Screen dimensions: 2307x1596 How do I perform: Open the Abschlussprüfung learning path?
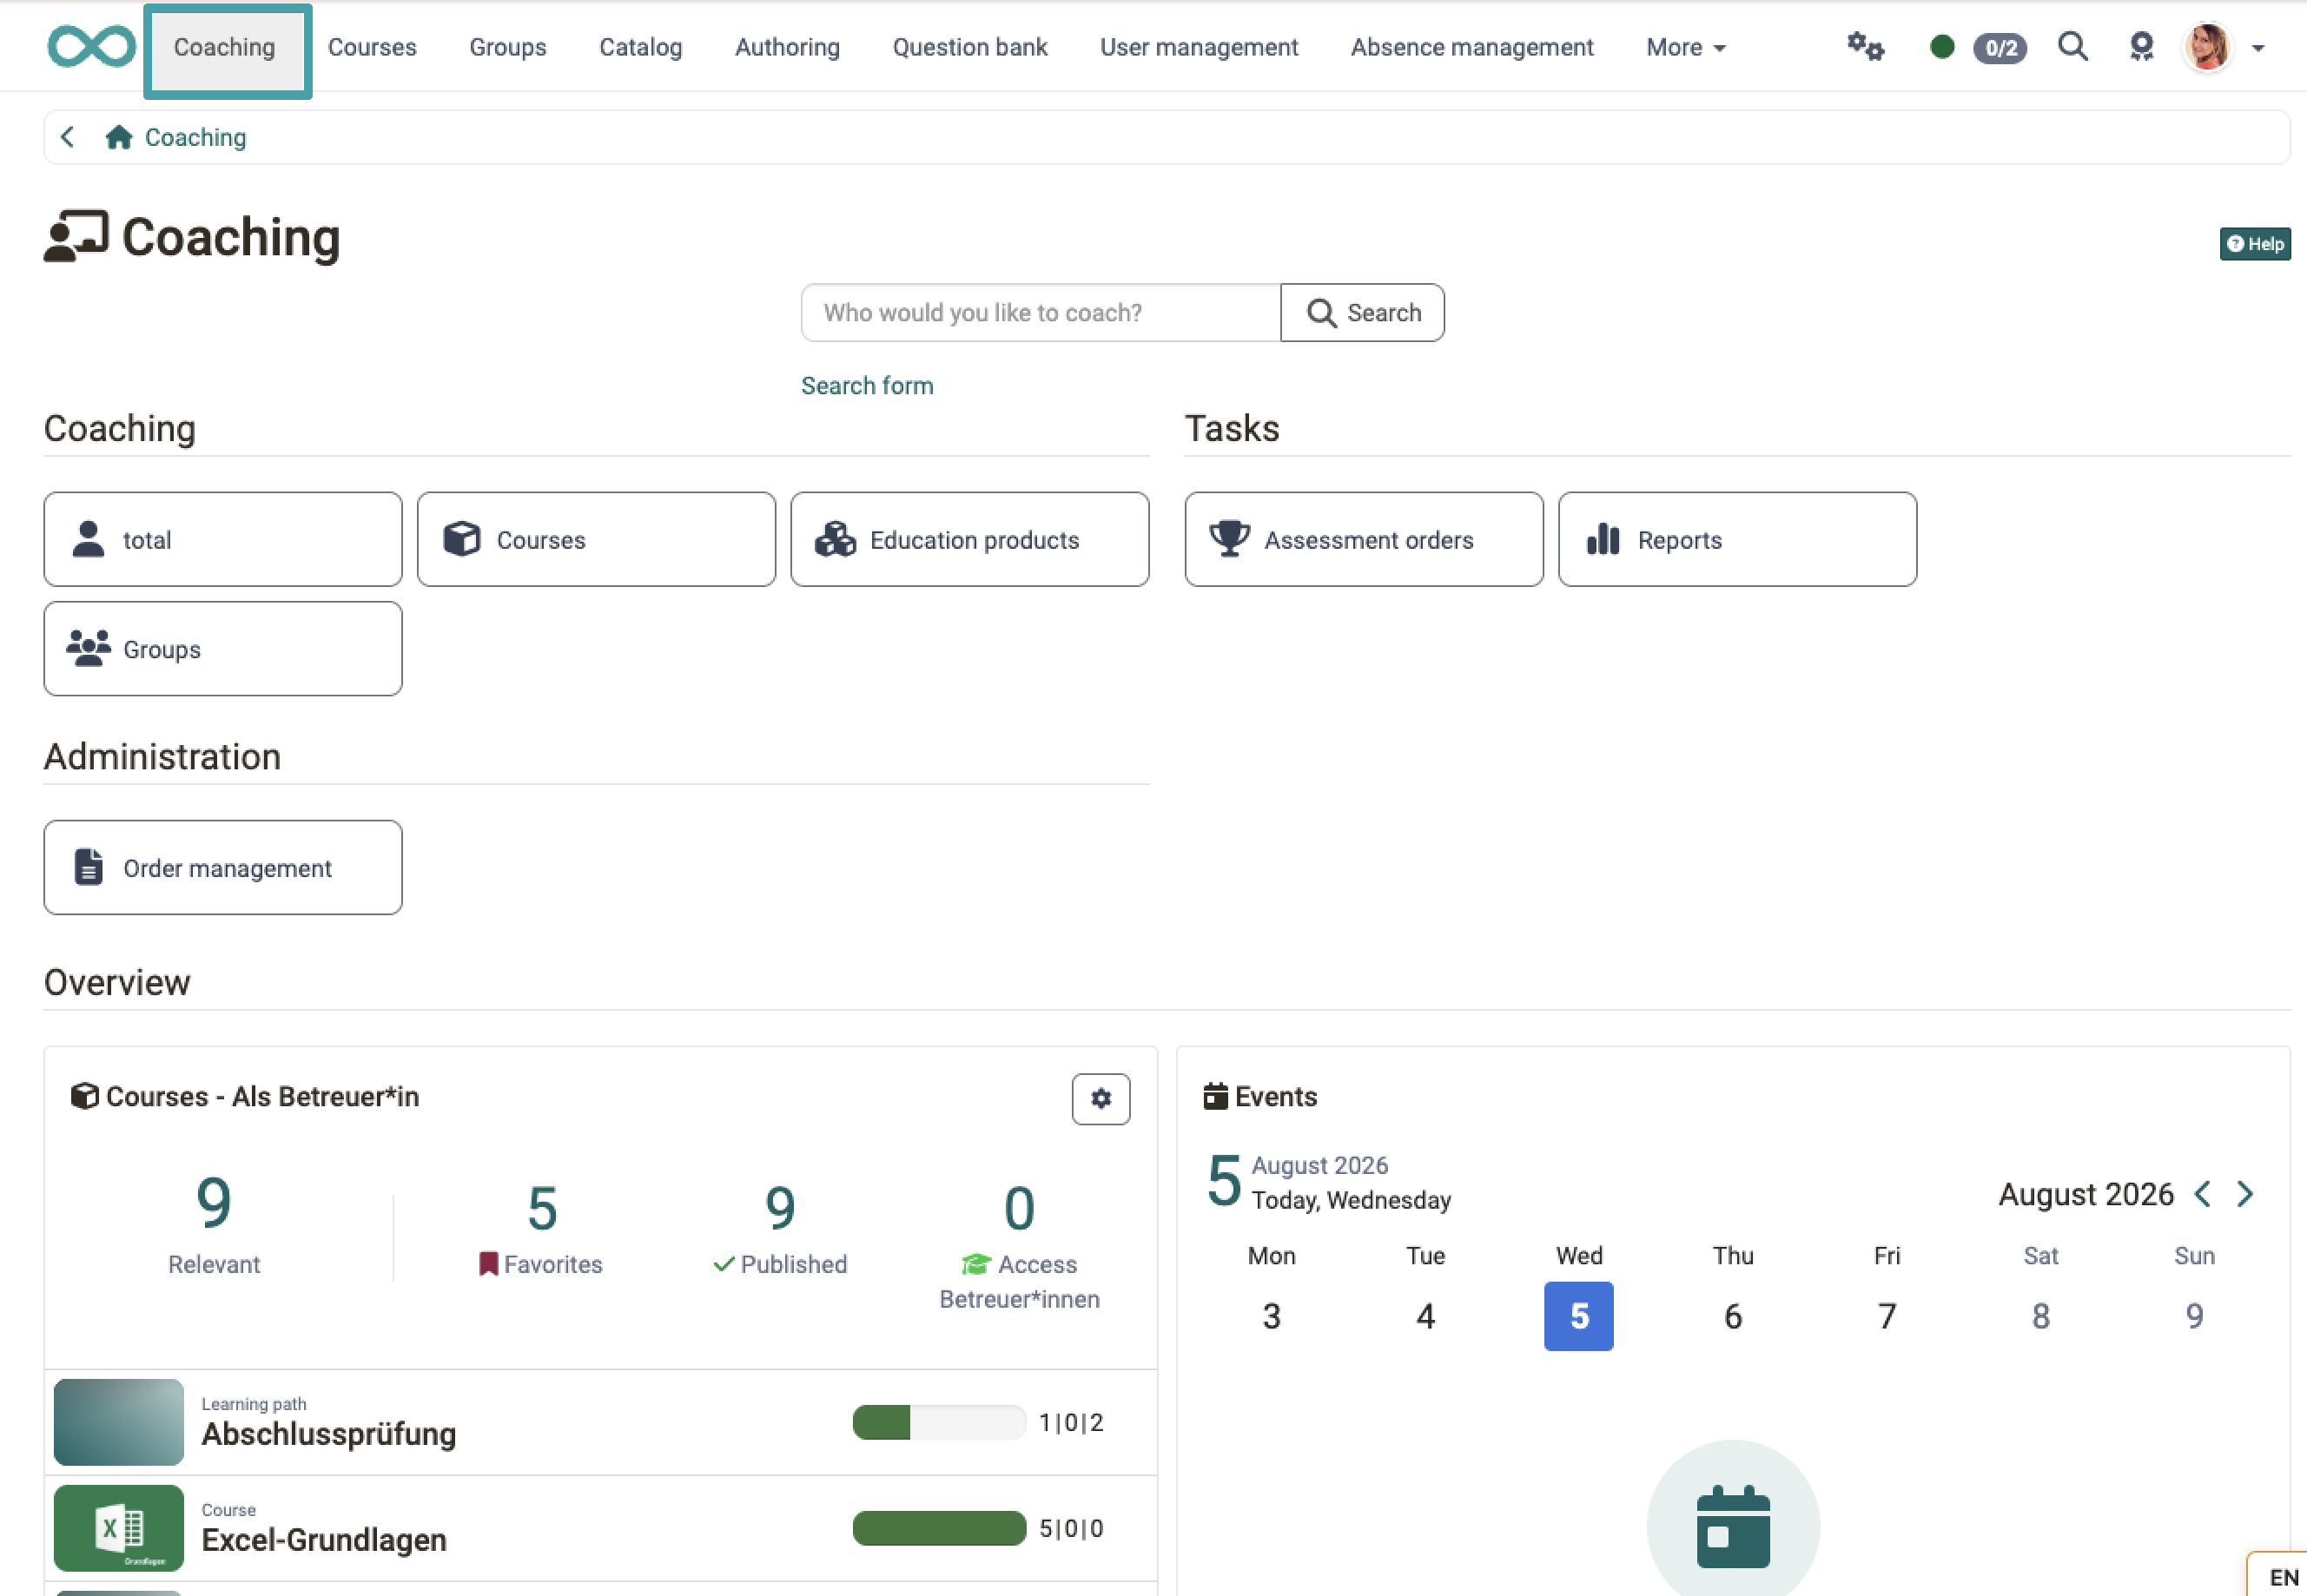tap(329, 1434)
